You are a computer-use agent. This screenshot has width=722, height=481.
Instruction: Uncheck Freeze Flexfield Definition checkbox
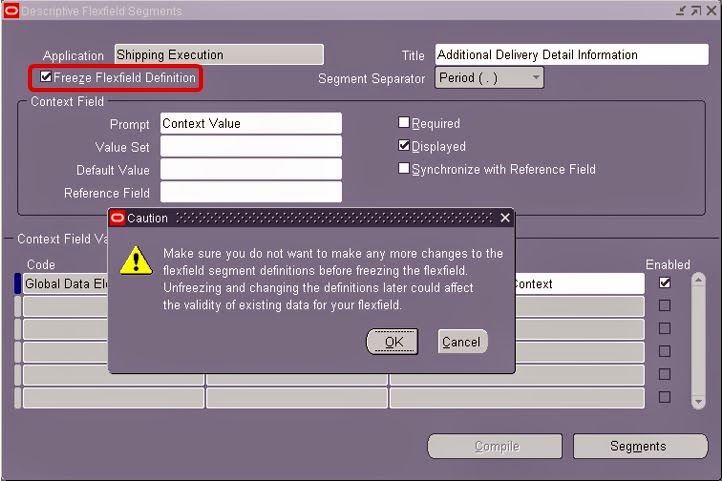click(x=46, y=77)
